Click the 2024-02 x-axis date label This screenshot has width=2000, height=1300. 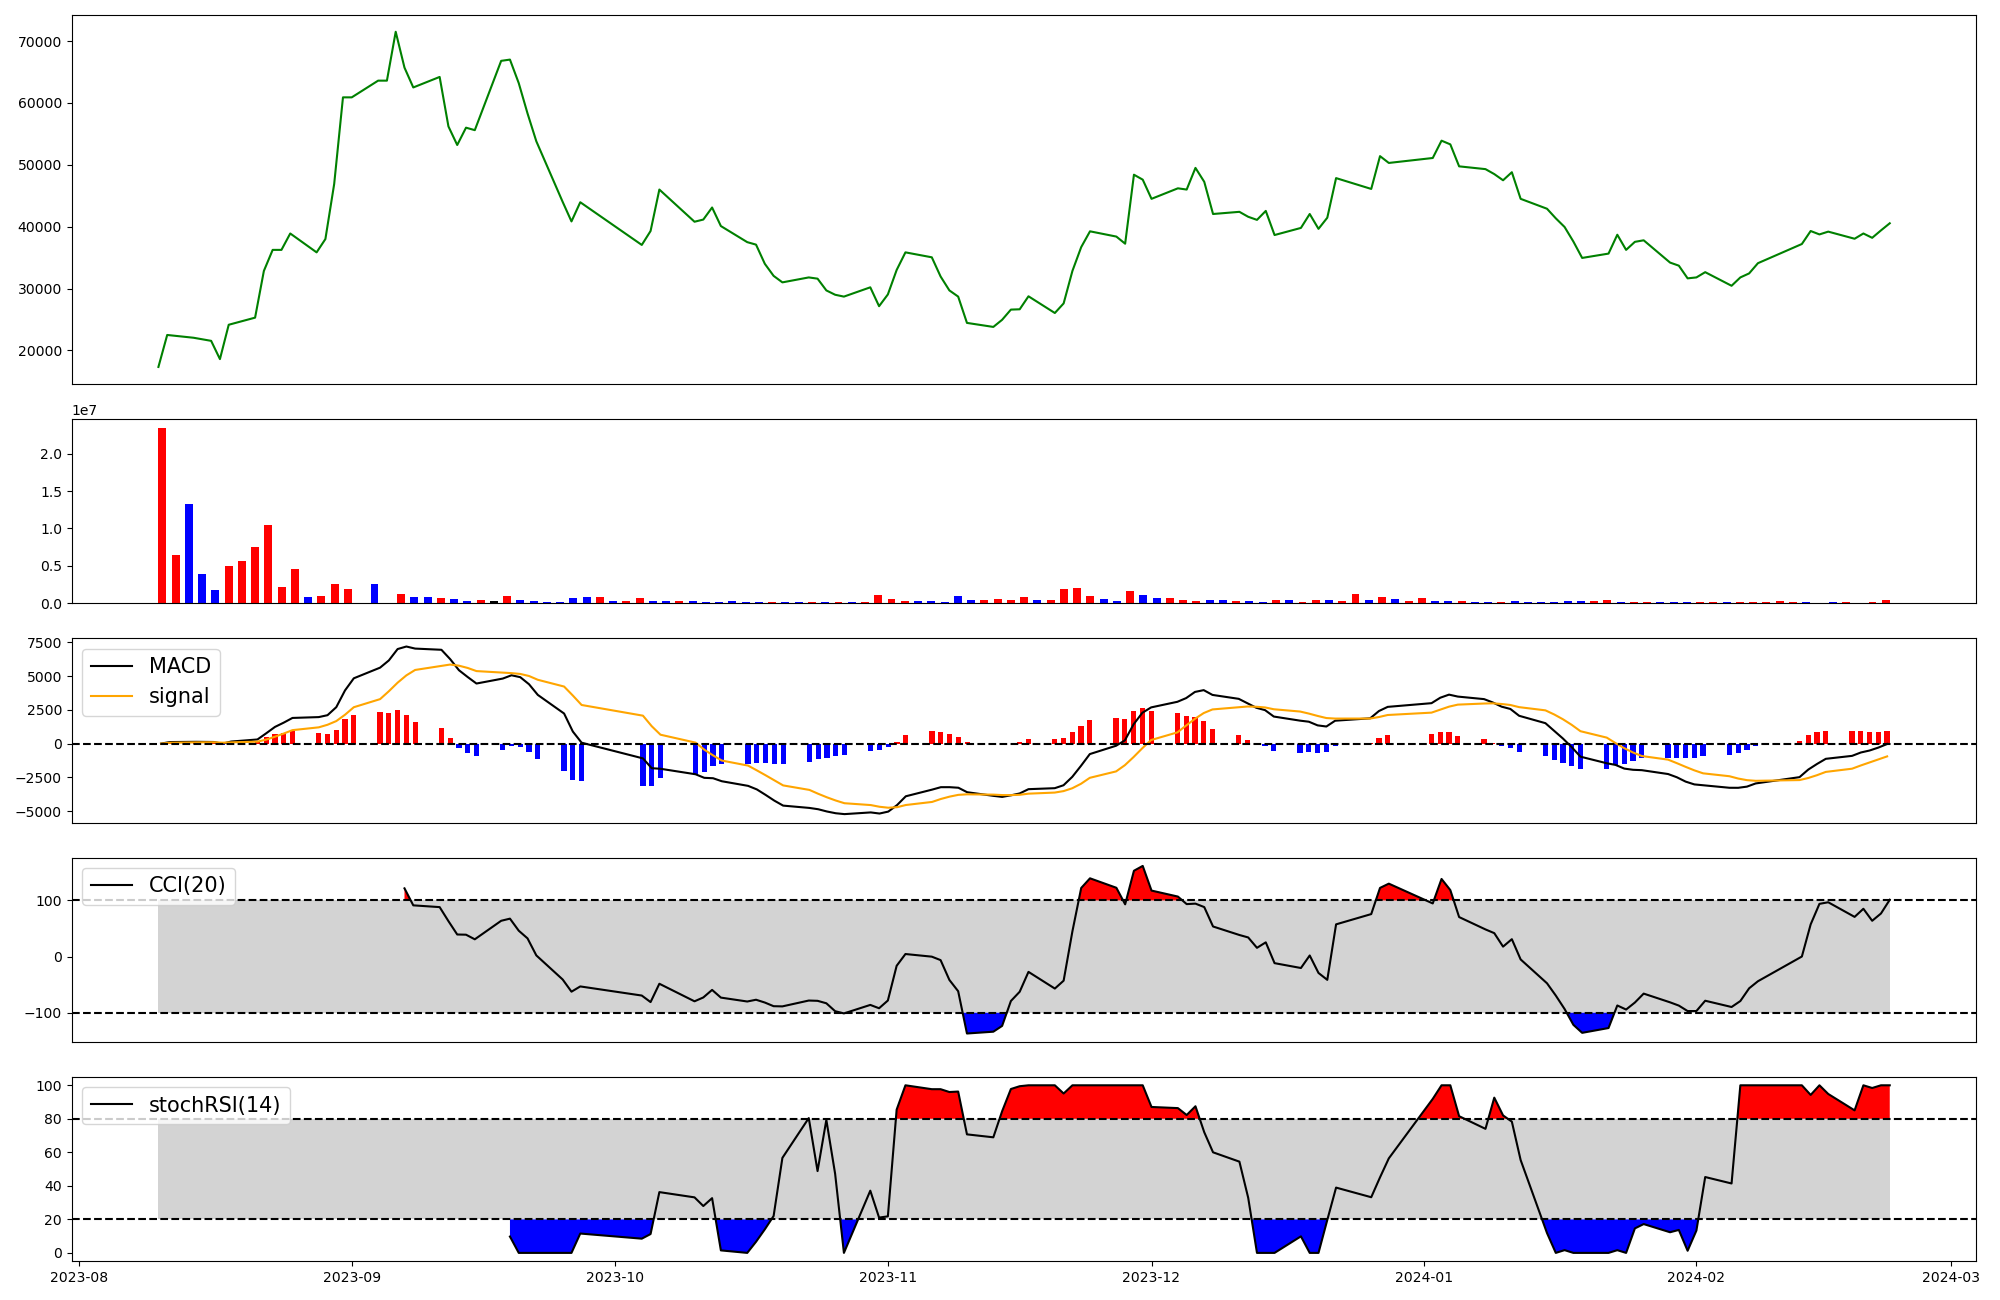pyautogui.click(x=1697, y=1276)
